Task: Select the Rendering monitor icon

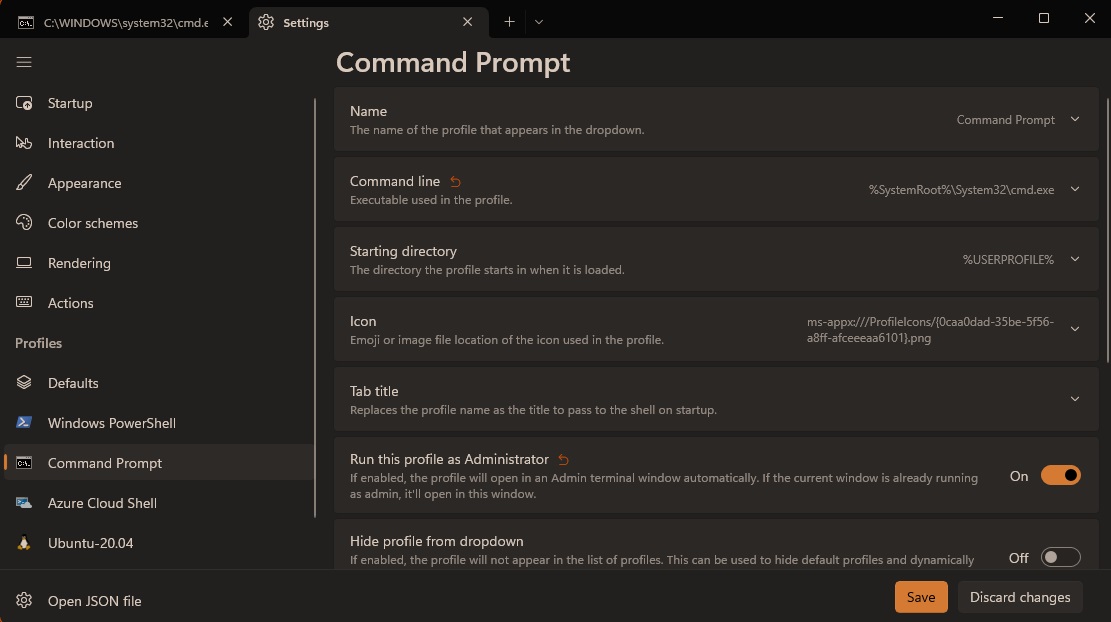Action: [x=24, y=263]
